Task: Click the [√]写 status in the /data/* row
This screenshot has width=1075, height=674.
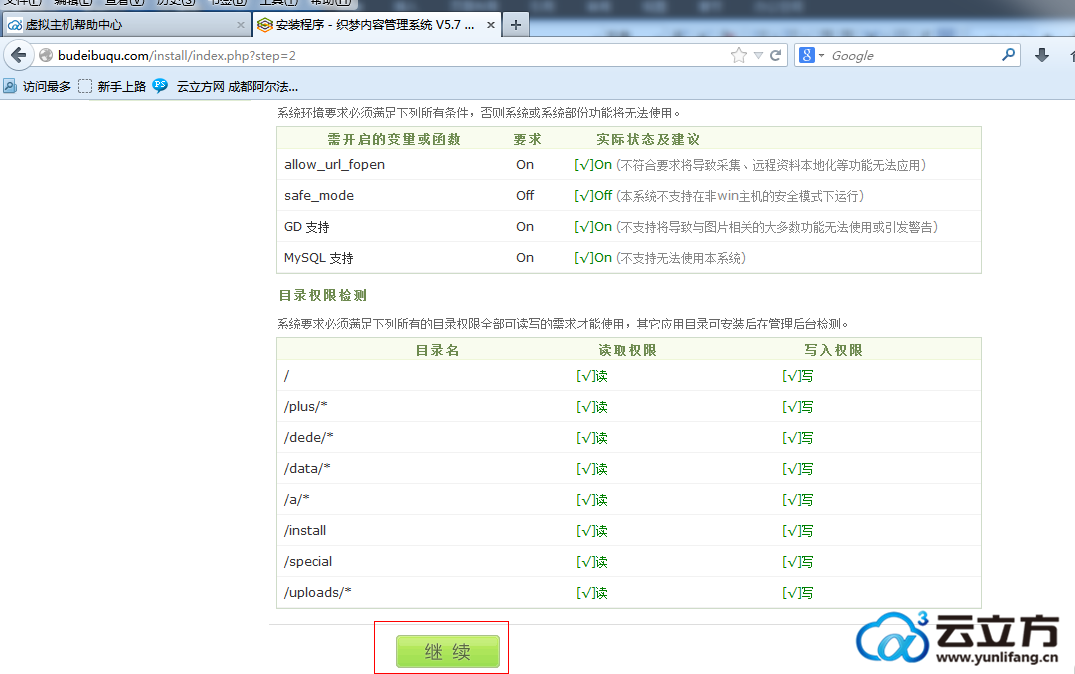Action: pyautogui.click(x=797, y=469)
